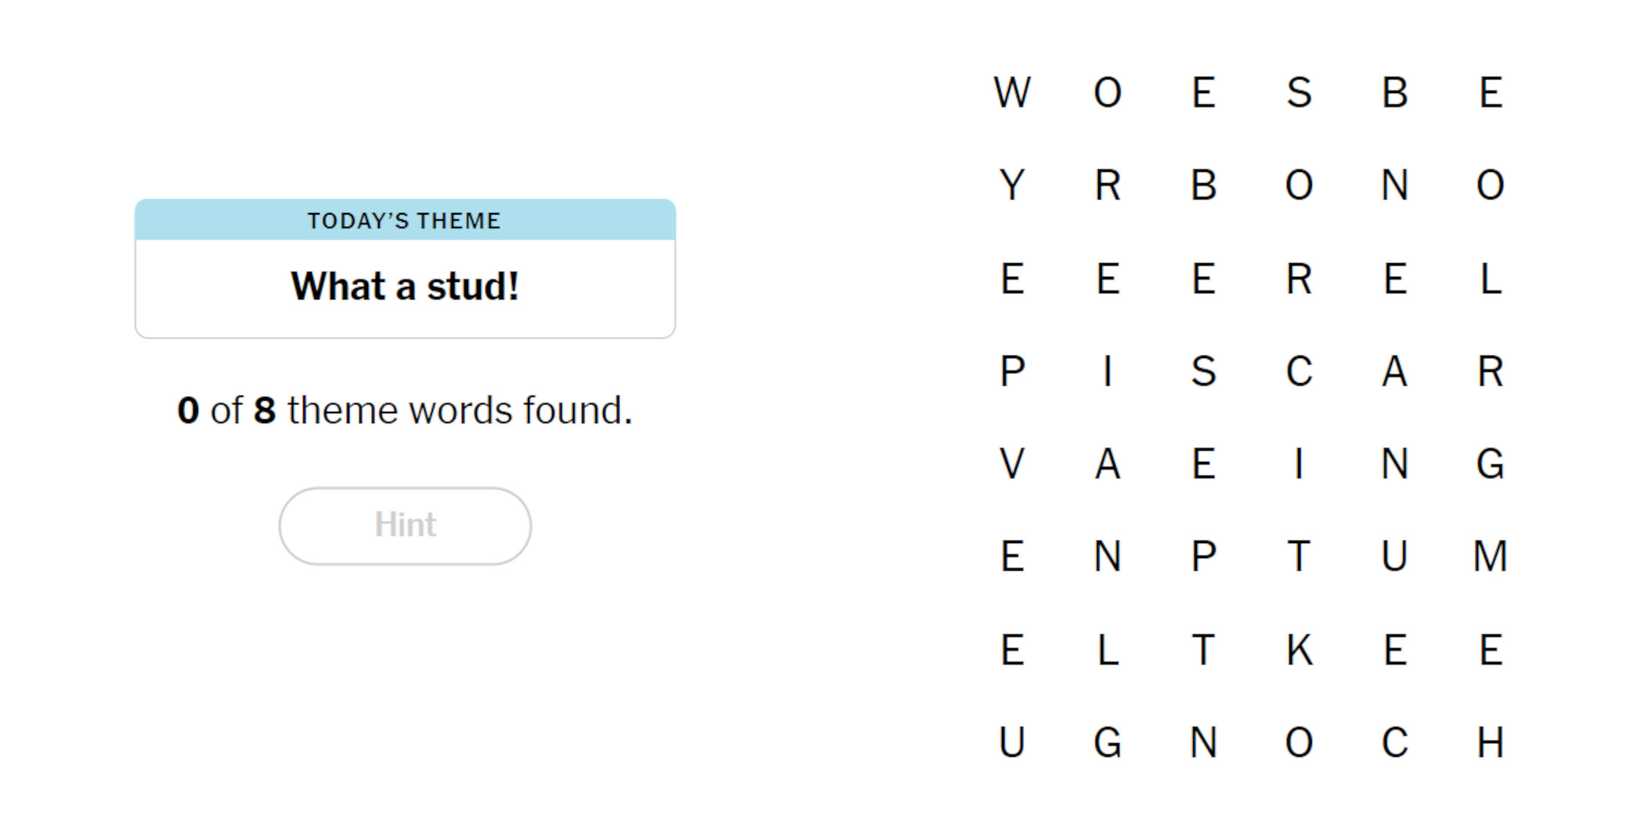Select the letter M on the right edge
The width and height of the screenshot is (1650, 825).
[x=1490, y=557]
